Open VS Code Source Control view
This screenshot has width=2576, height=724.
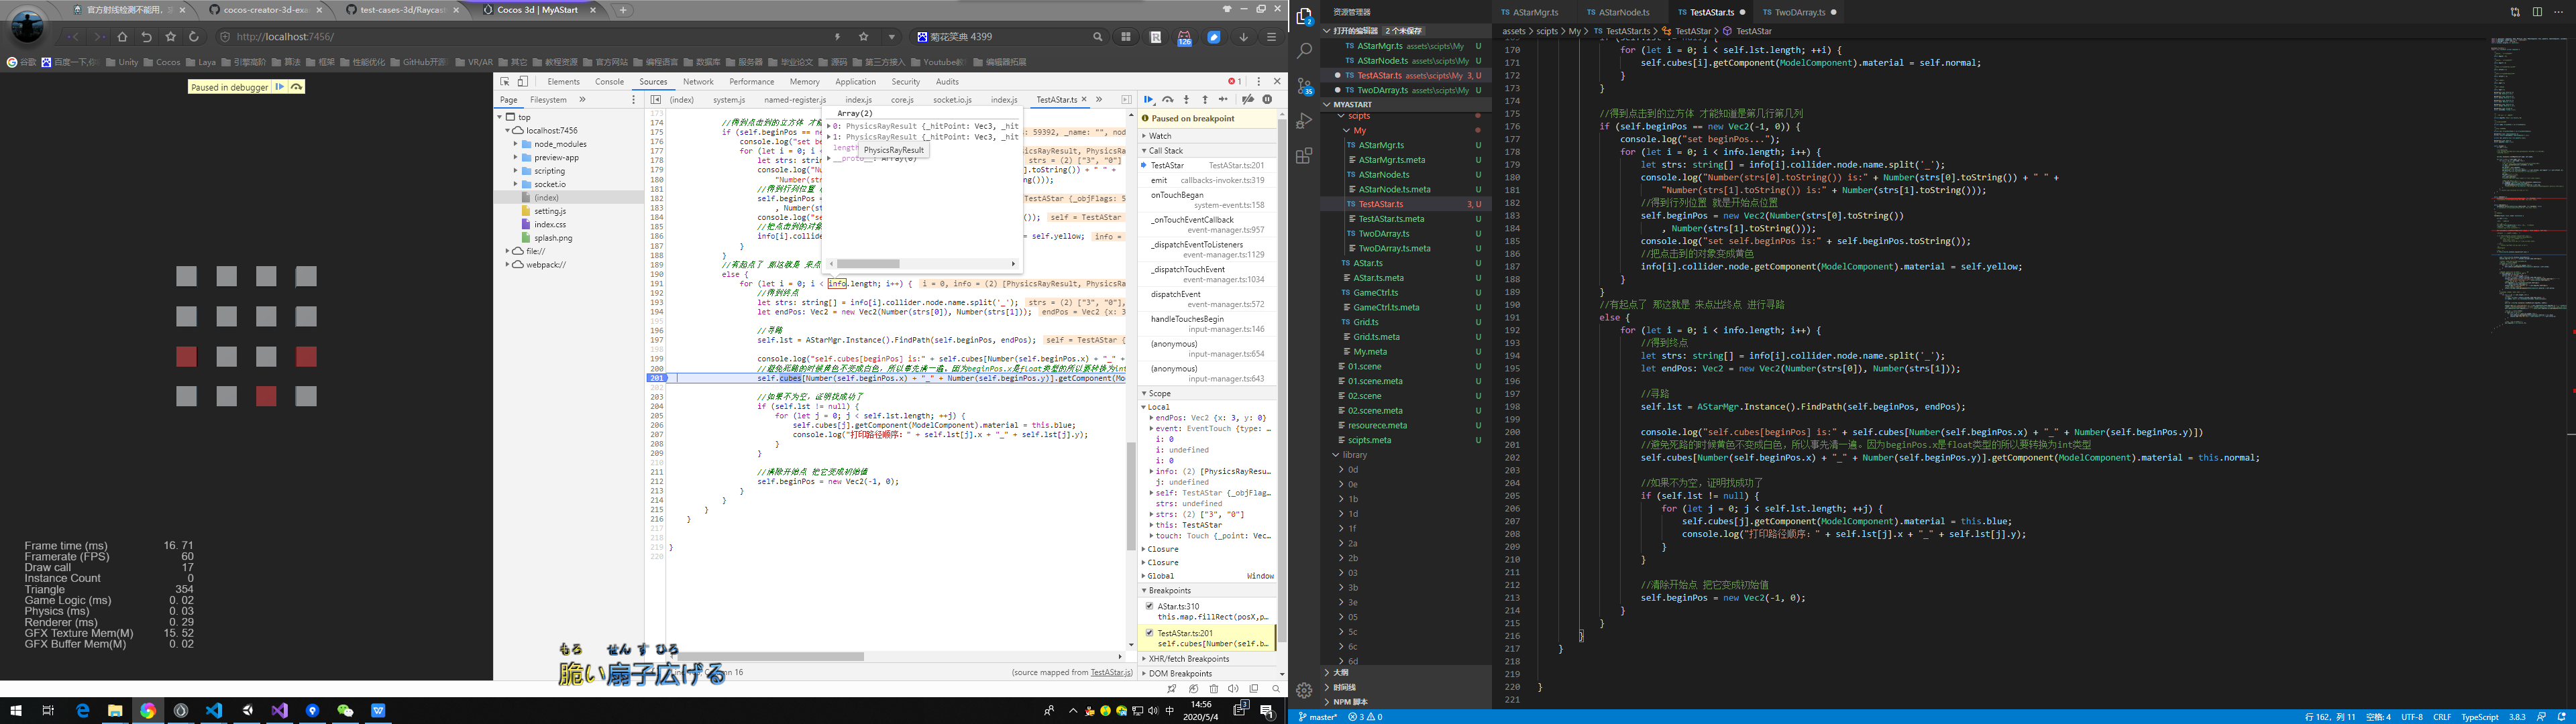(1304, 86)
